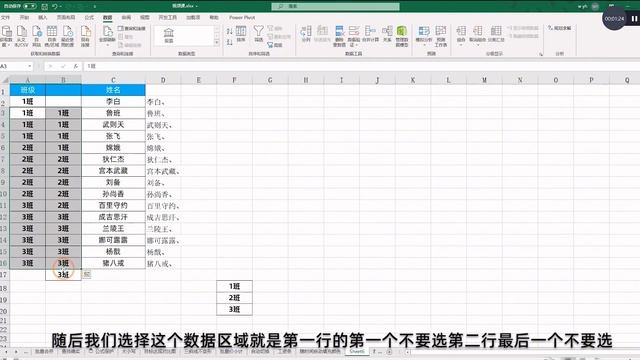Switch to the 页面布局 ribbon tab
640x360 pixels.
(66, 18)
